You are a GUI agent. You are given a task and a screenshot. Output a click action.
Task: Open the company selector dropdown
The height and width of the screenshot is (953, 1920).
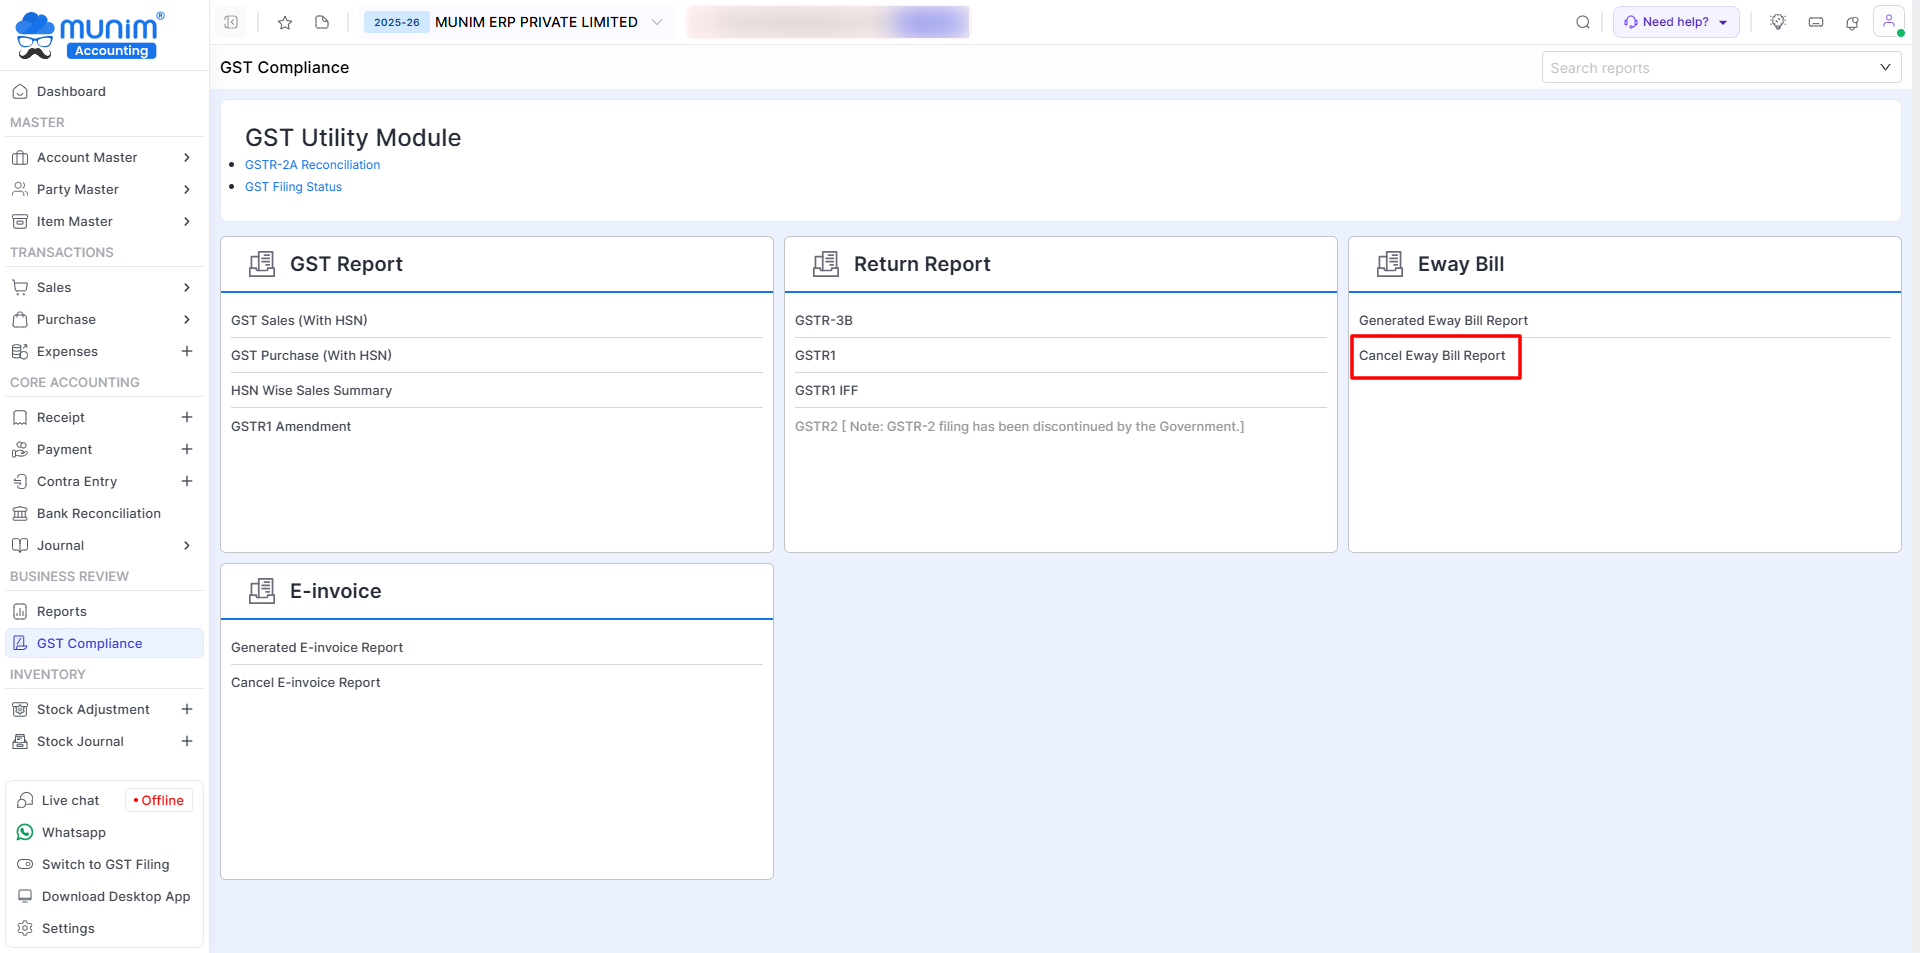click(657, 22)
